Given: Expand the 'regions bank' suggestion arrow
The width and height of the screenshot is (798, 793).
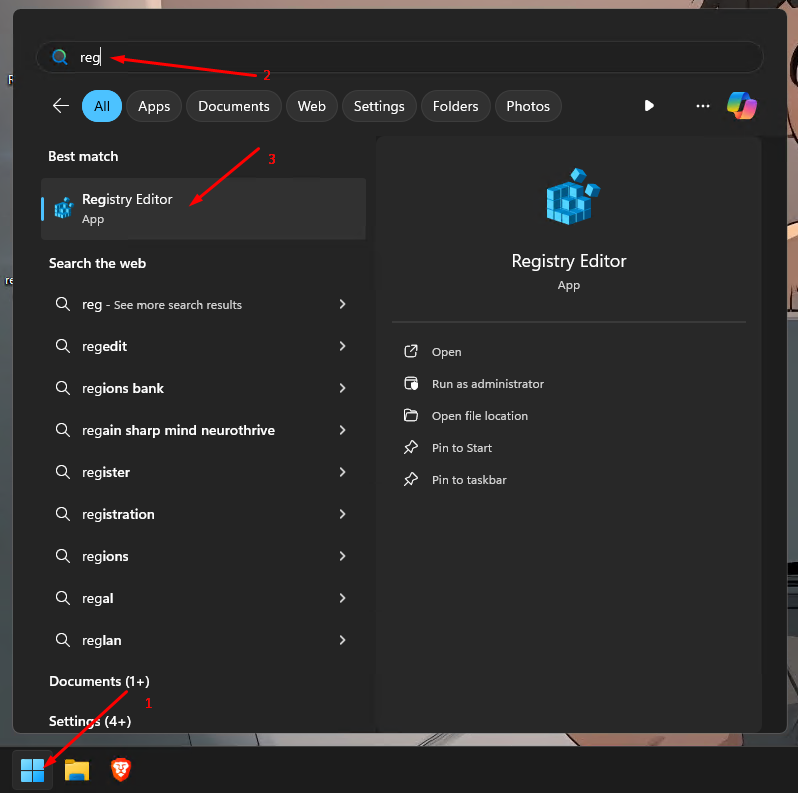Looking at the screenshot, I should 342,388.
